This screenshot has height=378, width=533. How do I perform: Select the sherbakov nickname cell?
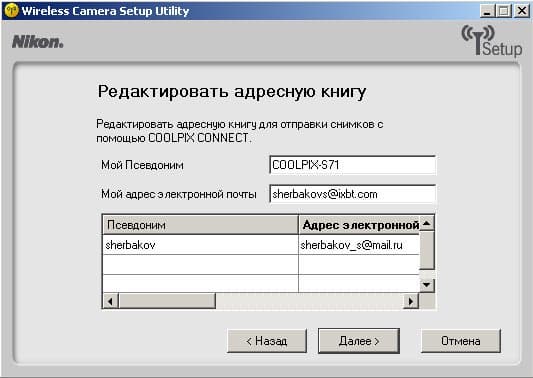200,245
